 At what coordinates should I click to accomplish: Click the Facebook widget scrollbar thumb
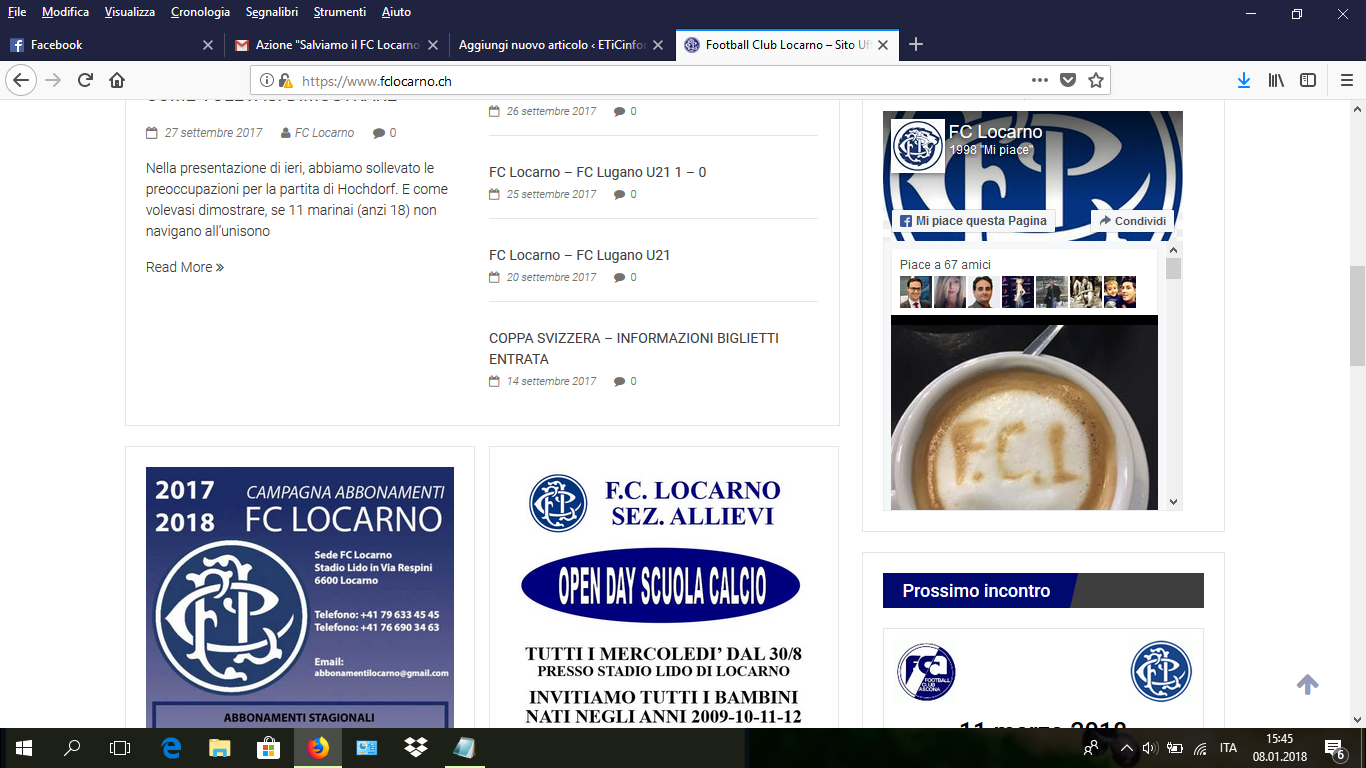(x=1174, y=268)
